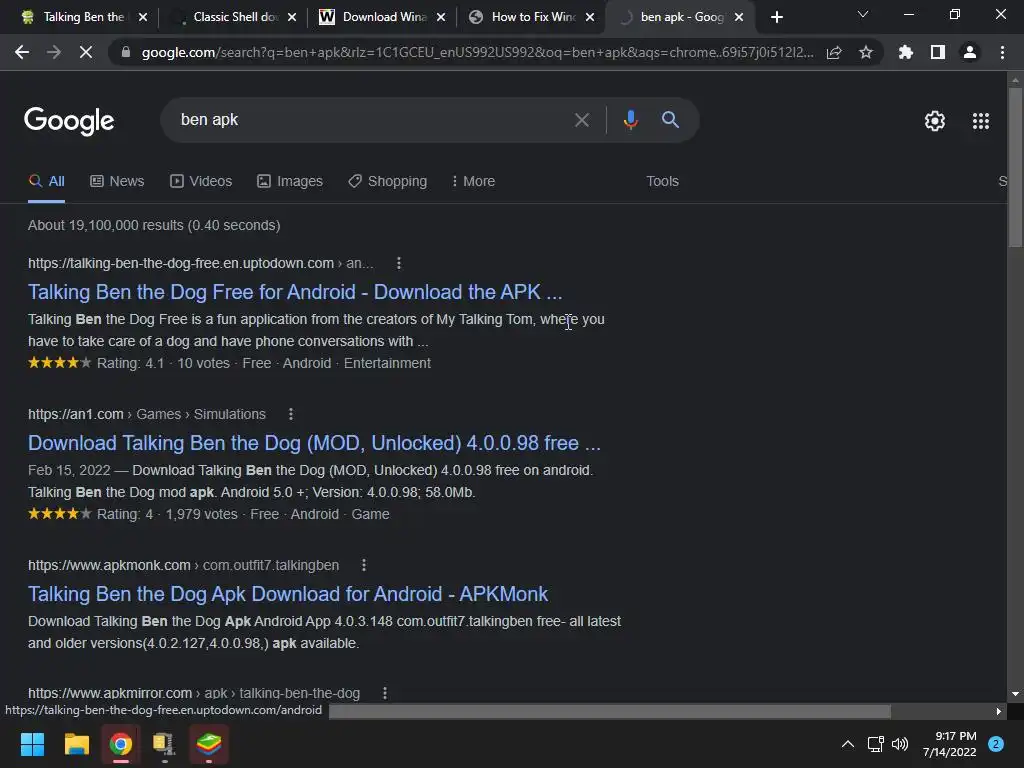The width and height of the screenshot is (1024, 768).
Task: Open the clock and date flyout
Action: [950, 744]
